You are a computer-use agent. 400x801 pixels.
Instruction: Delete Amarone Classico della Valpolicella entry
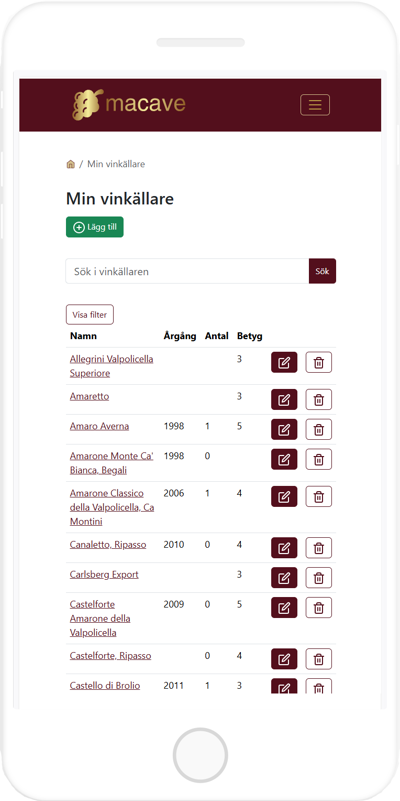319,496
